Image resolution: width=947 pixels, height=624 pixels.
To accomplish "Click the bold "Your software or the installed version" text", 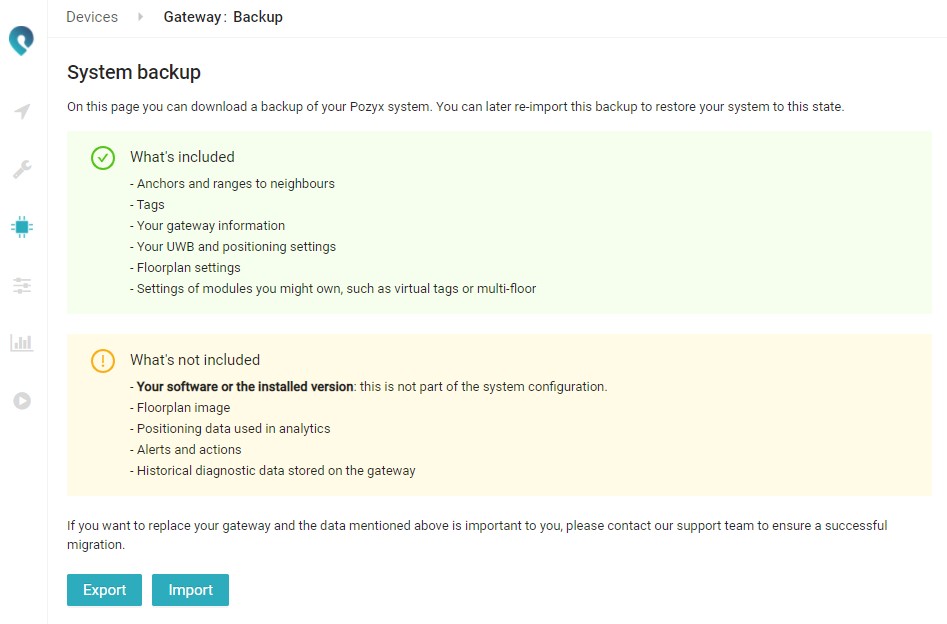I will [245, 386].
